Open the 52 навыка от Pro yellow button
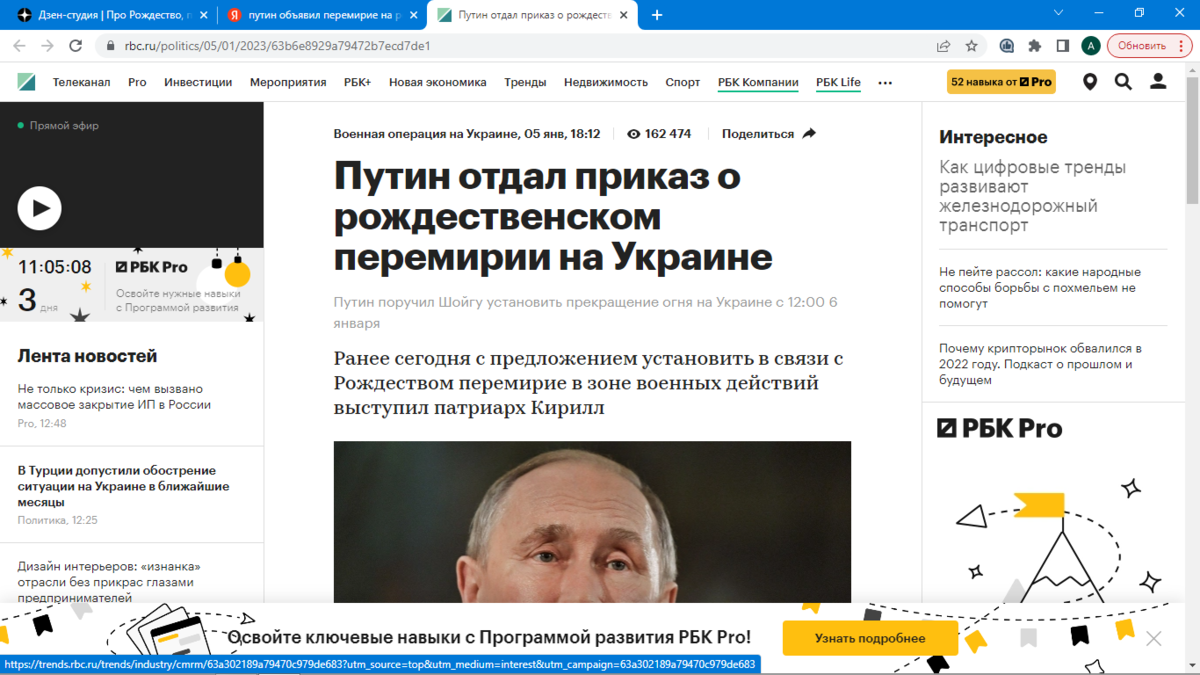 [x=1000, y=82]
